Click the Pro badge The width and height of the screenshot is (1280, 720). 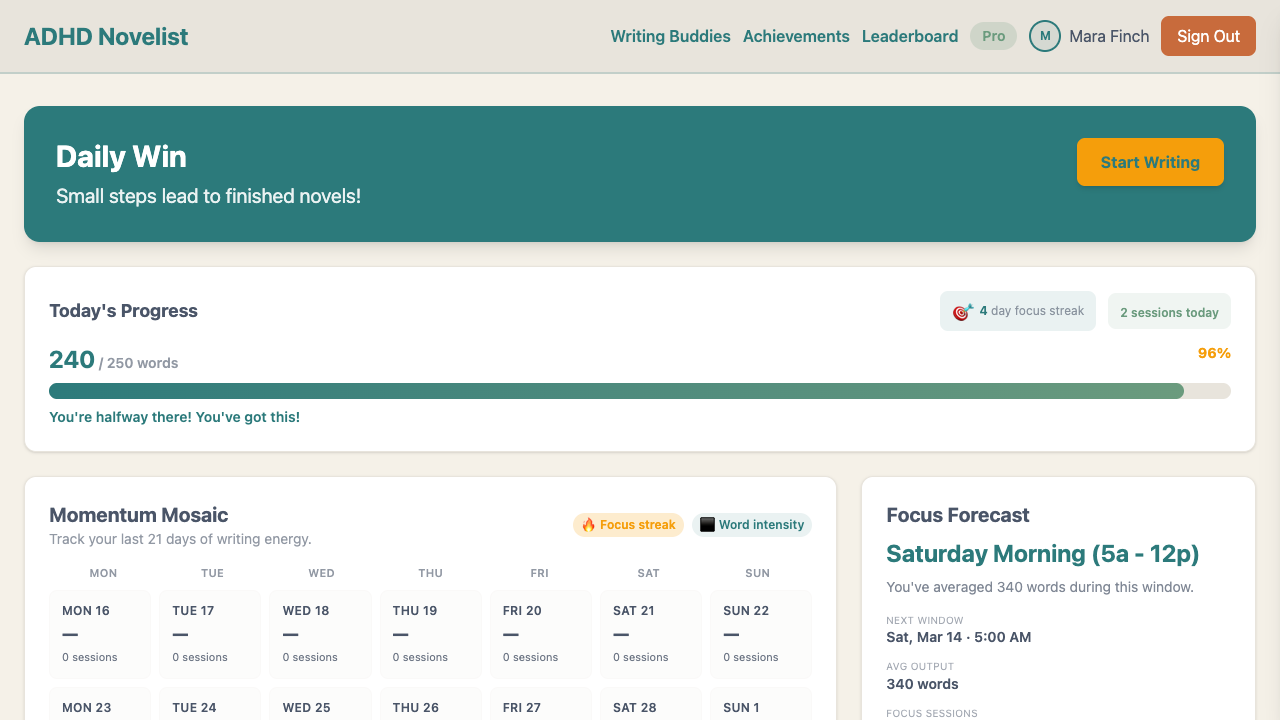pos(993,36)
